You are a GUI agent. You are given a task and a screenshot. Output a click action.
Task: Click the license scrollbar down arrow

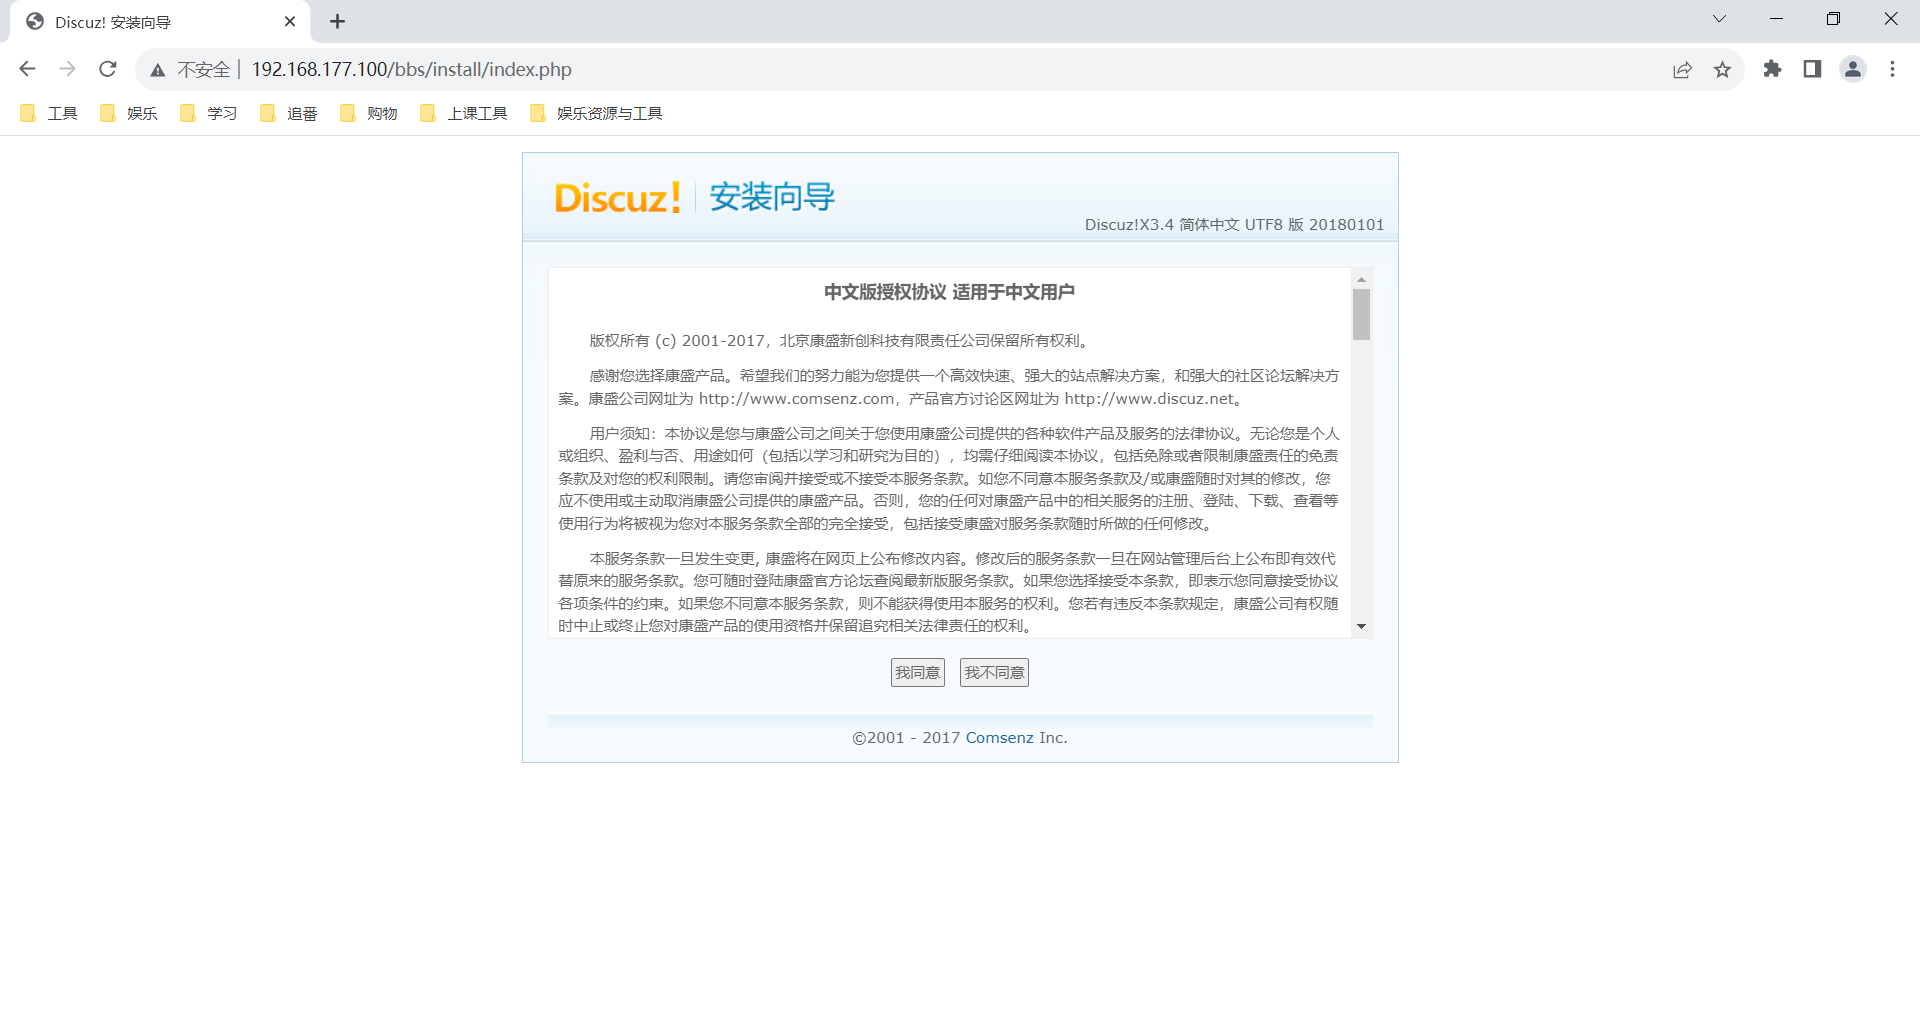[1361, 627]
